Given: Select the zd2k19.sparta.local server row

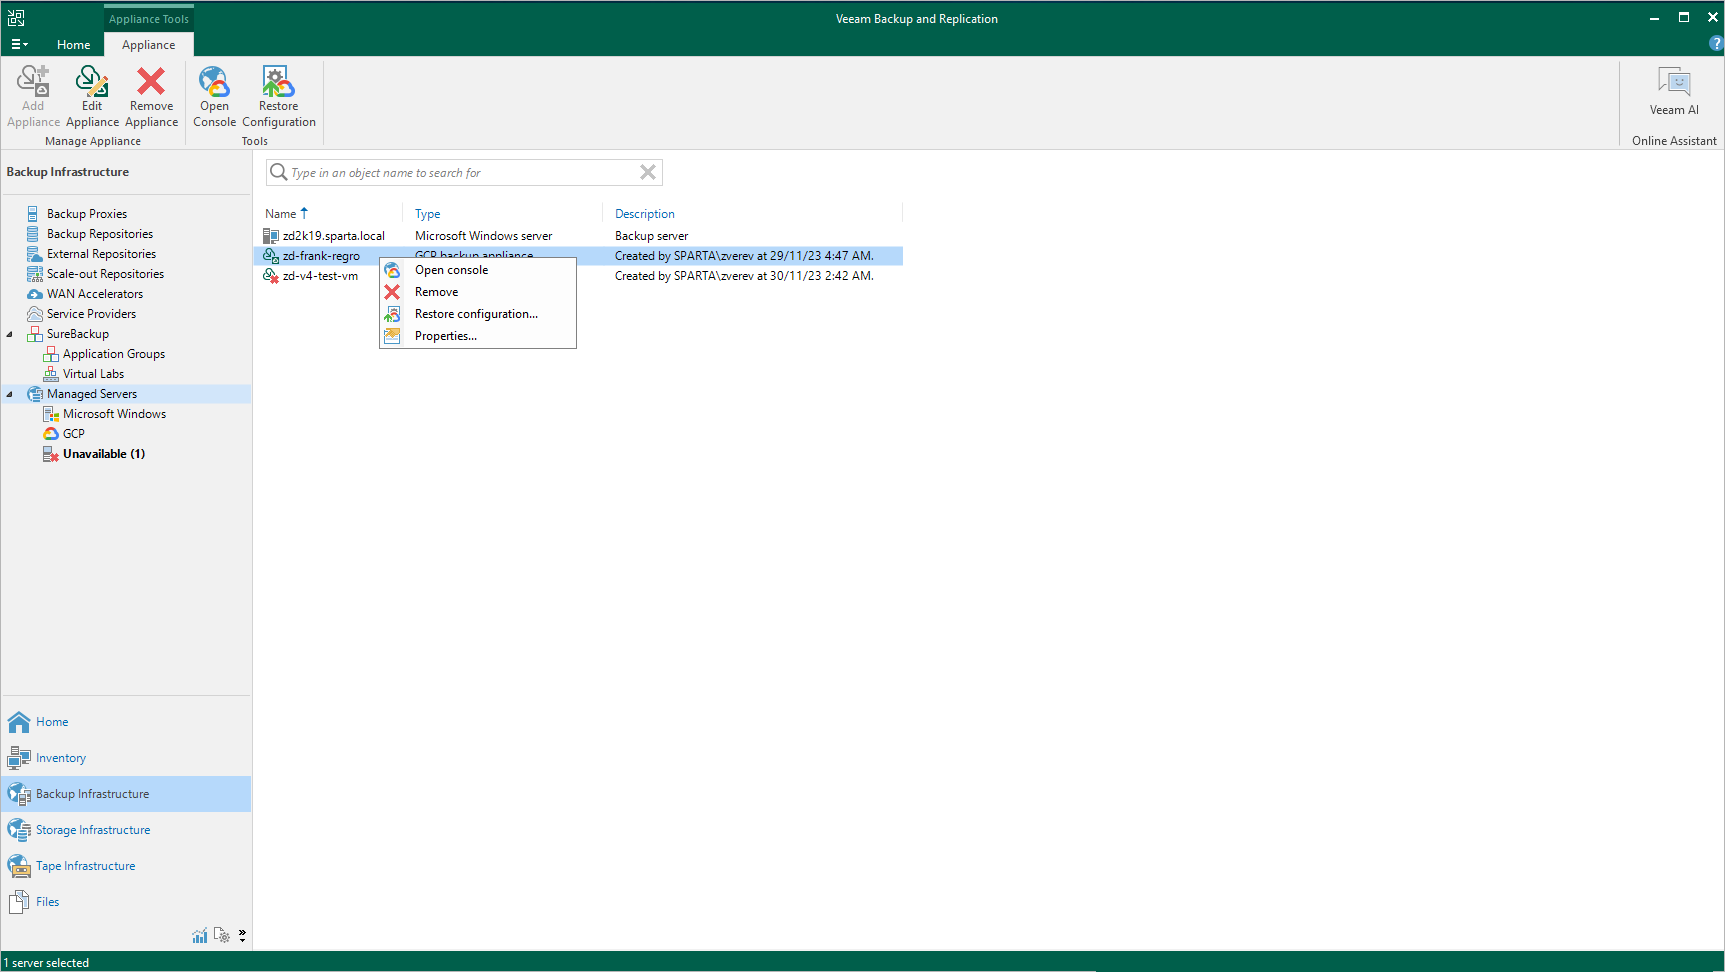Looking at the screenshot, I should (580, 236).
